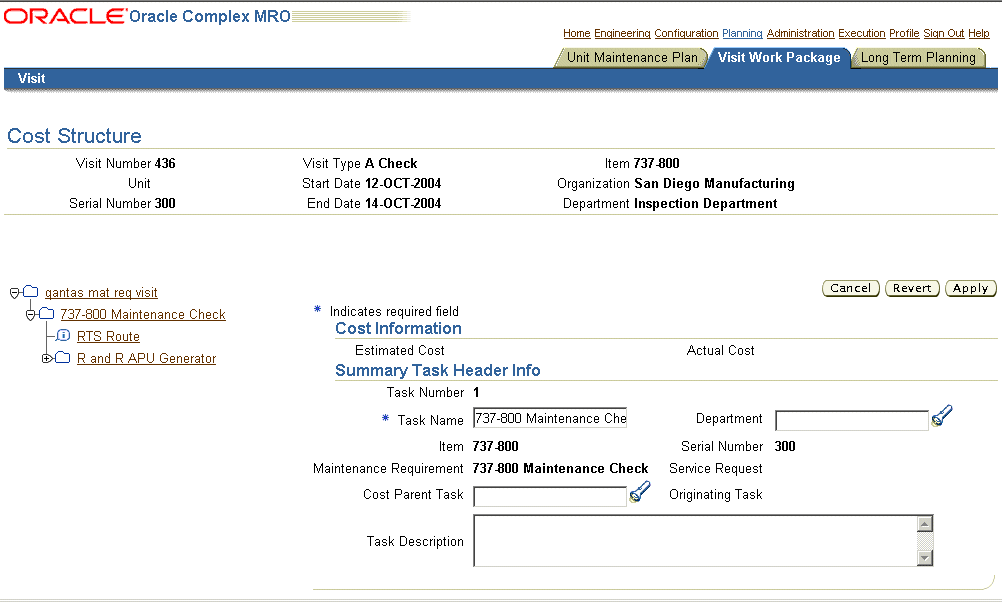Open Configuration link

[x=686, y=33]
